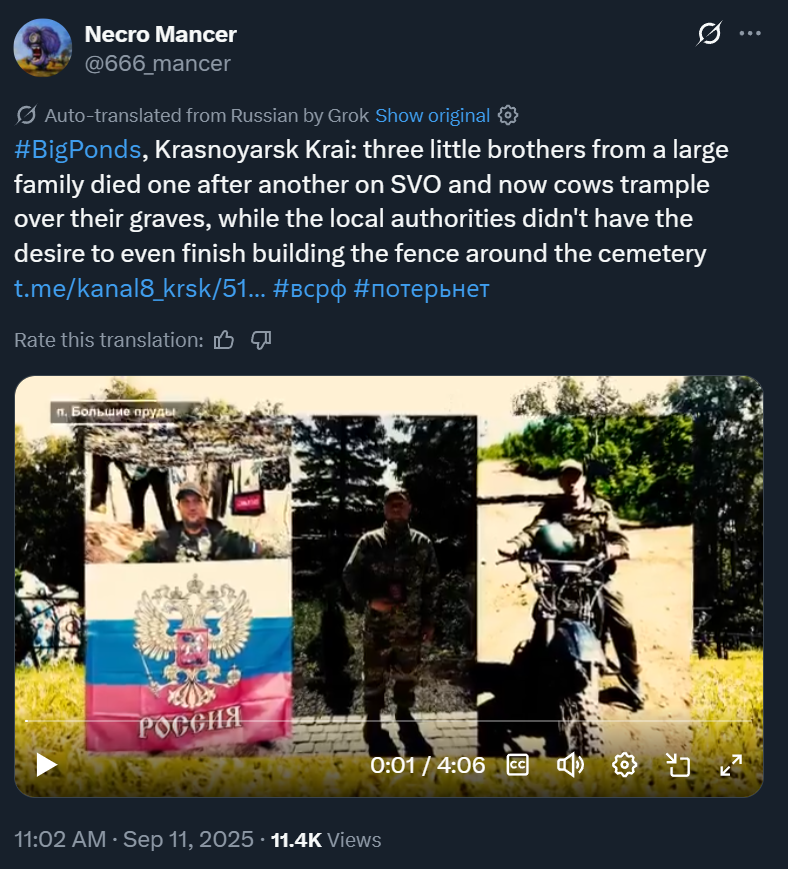
Task: Mute the video volume
Action: click(x=570, y=765)
